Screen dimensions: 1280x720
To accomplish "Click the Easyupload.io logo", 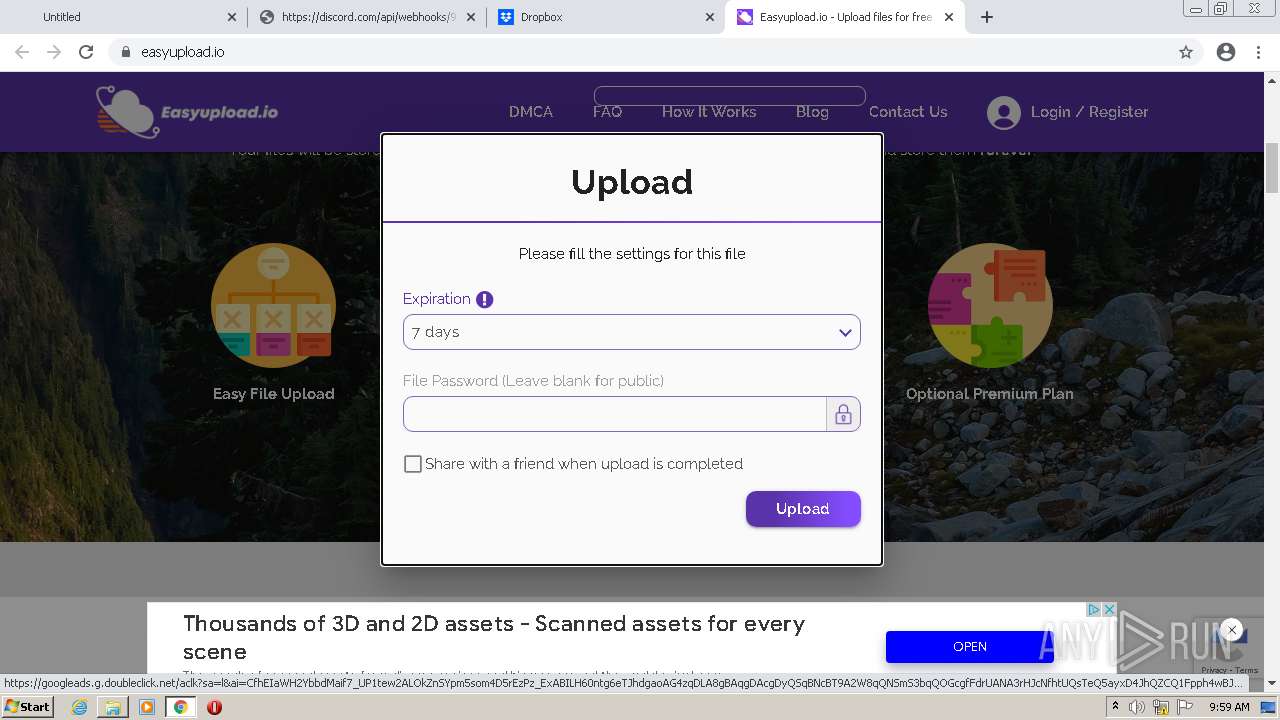I will [x=187, y=111].
